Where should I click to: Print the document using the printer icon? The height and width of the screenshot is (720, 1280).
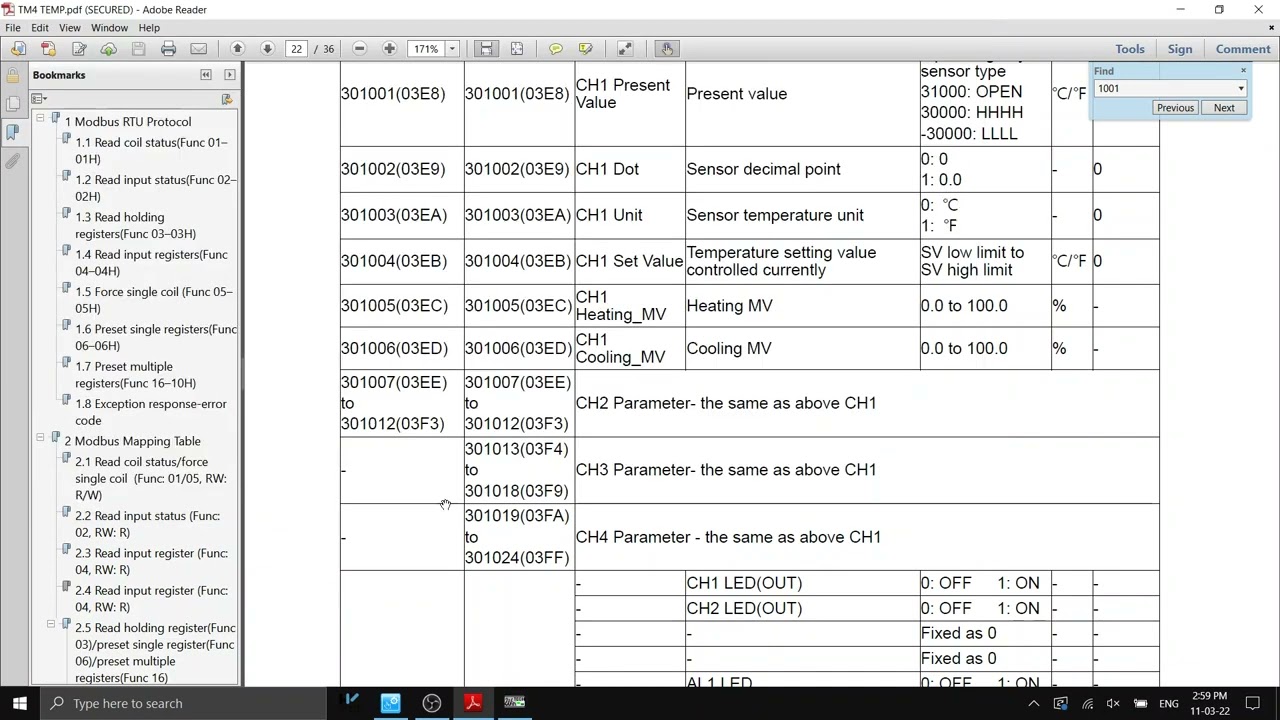point(168,48)
